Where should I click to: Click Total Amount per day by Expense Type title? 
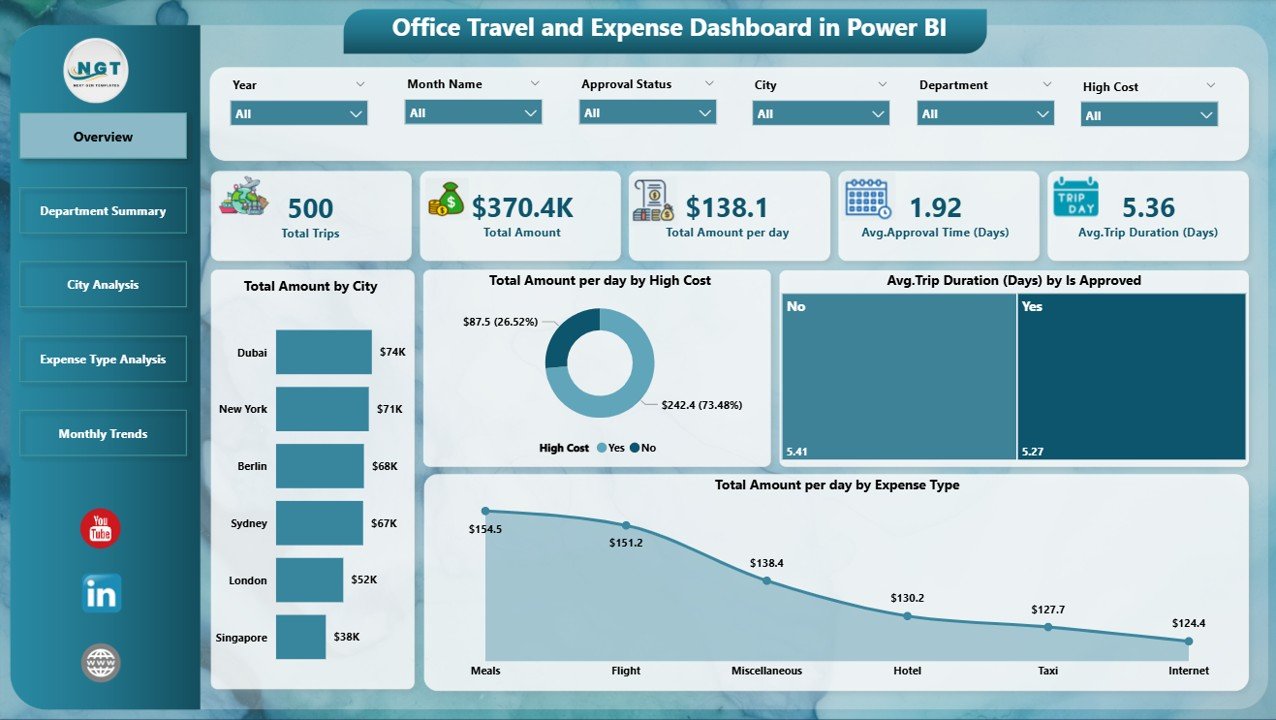(x=837, y=485)
